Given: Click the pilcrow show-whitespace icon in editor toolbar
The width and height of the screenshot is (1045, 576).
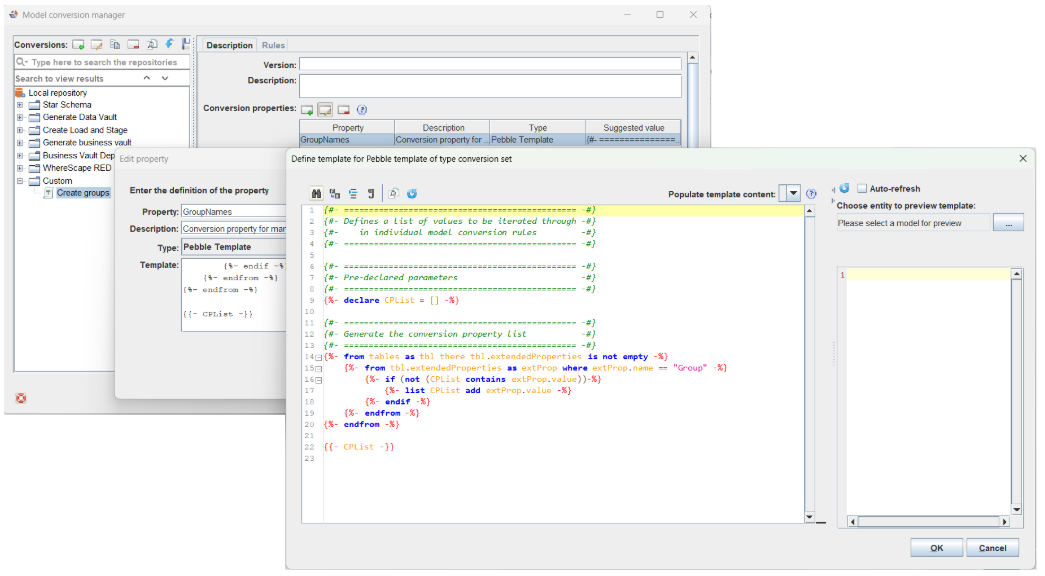Looking at the screenshot, I should [370, 193].
